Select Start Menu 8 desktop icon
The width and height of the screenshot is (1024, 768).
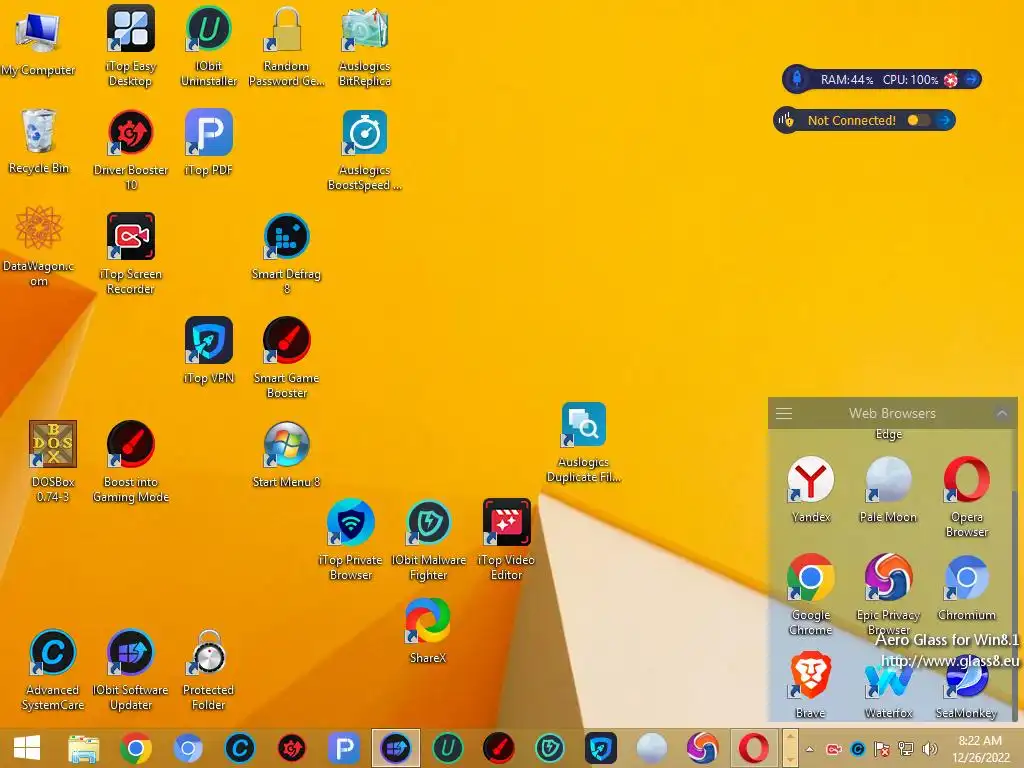[x=286, y=454]
